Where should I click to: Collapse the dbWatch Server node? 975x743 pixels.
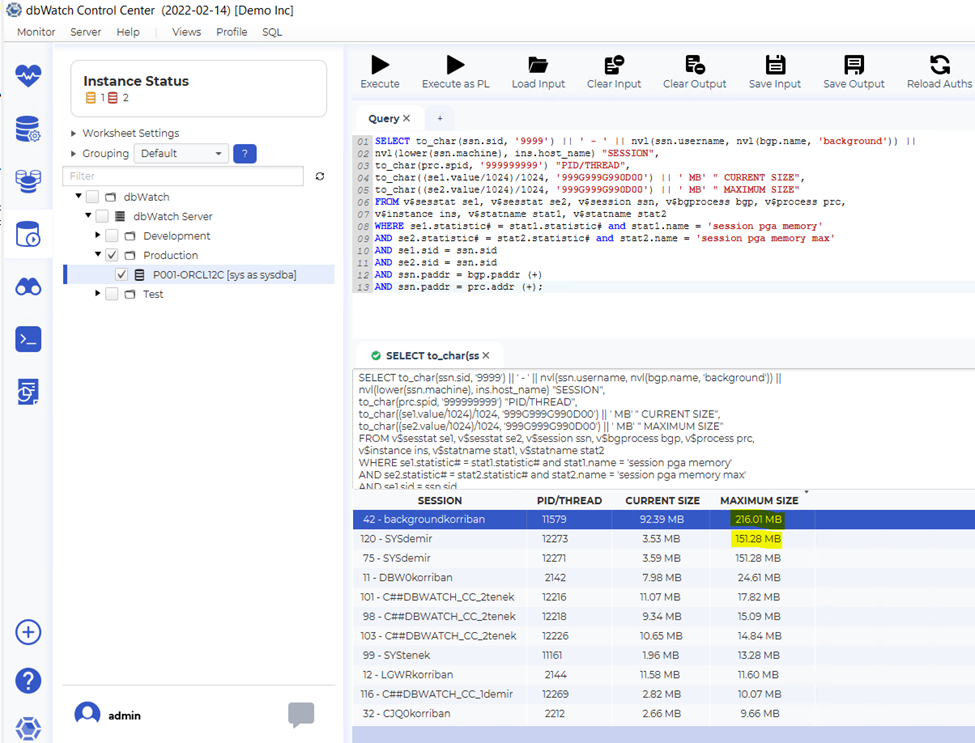[x=88, y=216]
